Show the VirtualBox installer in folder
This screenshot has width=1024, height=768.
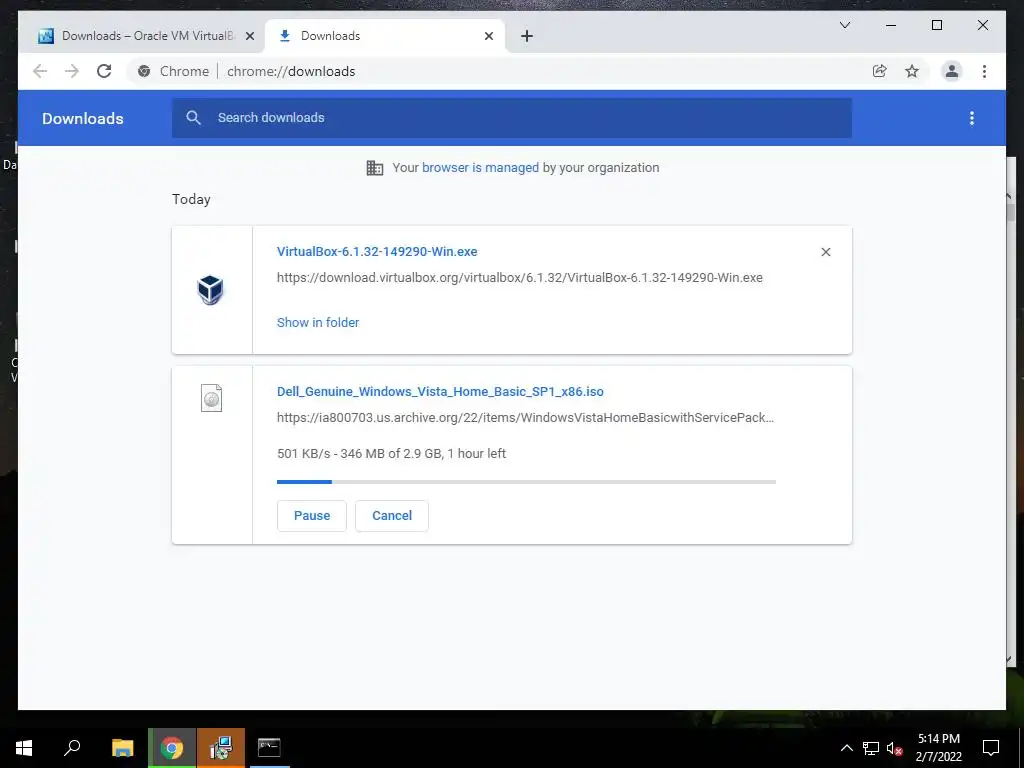[317, 323]
